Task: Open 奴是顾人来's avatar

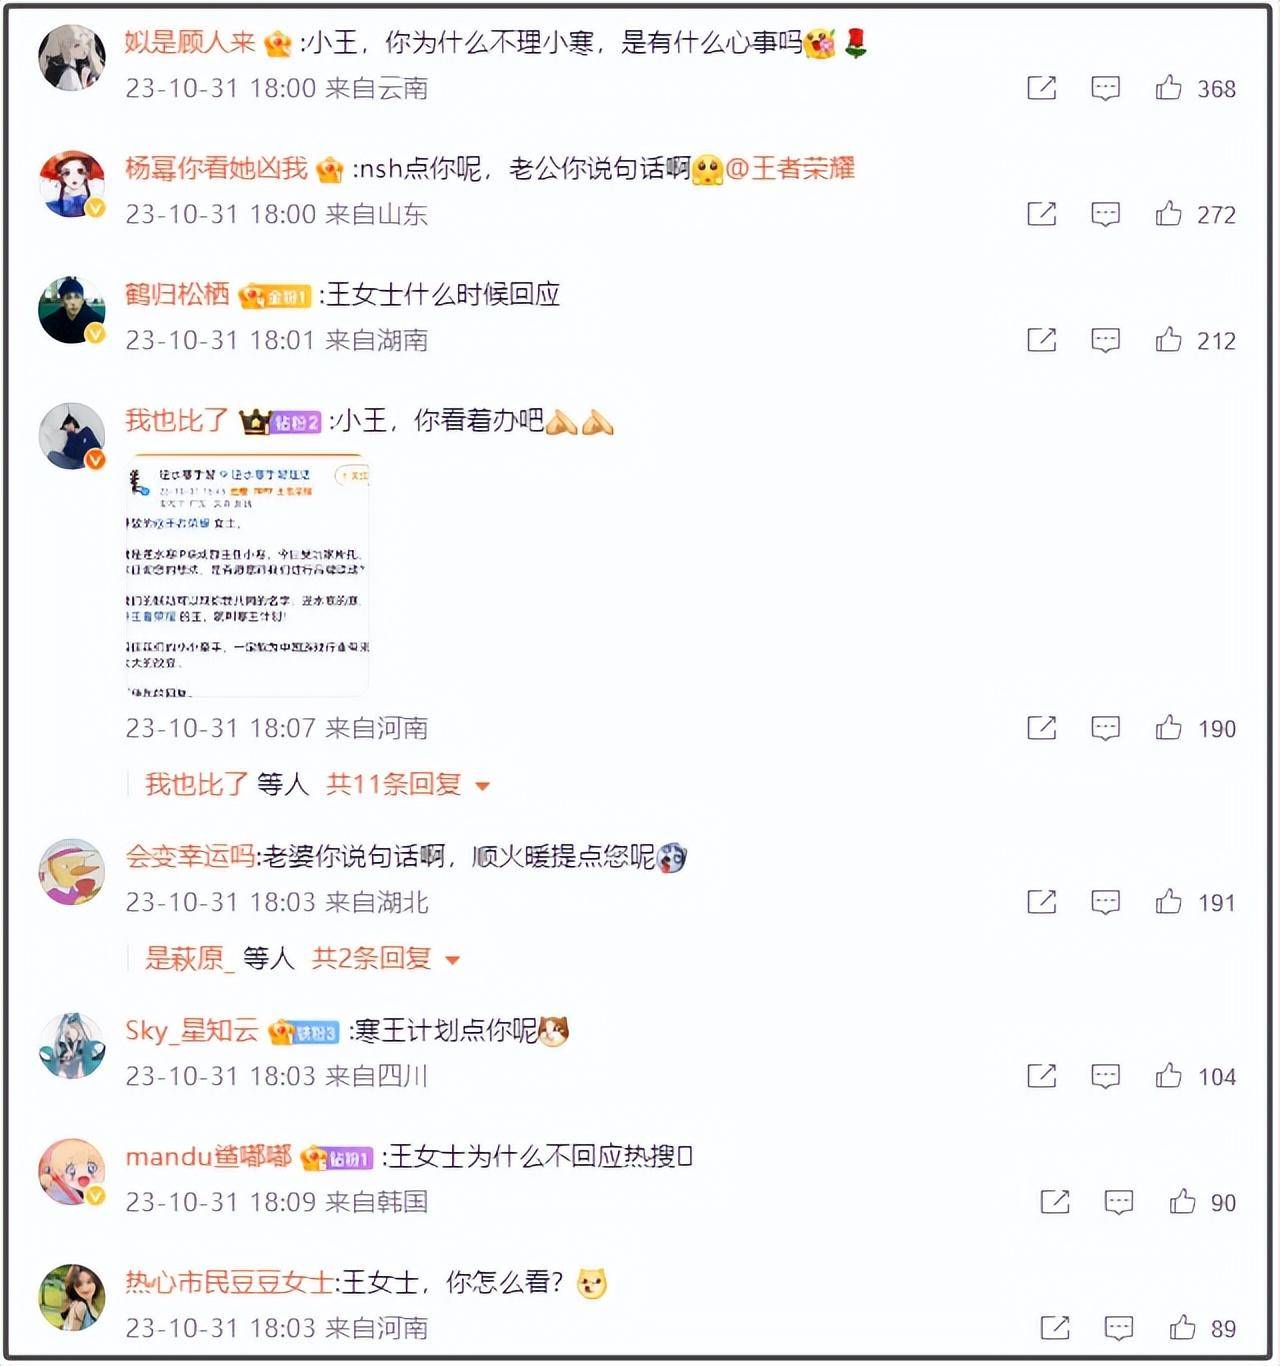Action: click(71, 58)
